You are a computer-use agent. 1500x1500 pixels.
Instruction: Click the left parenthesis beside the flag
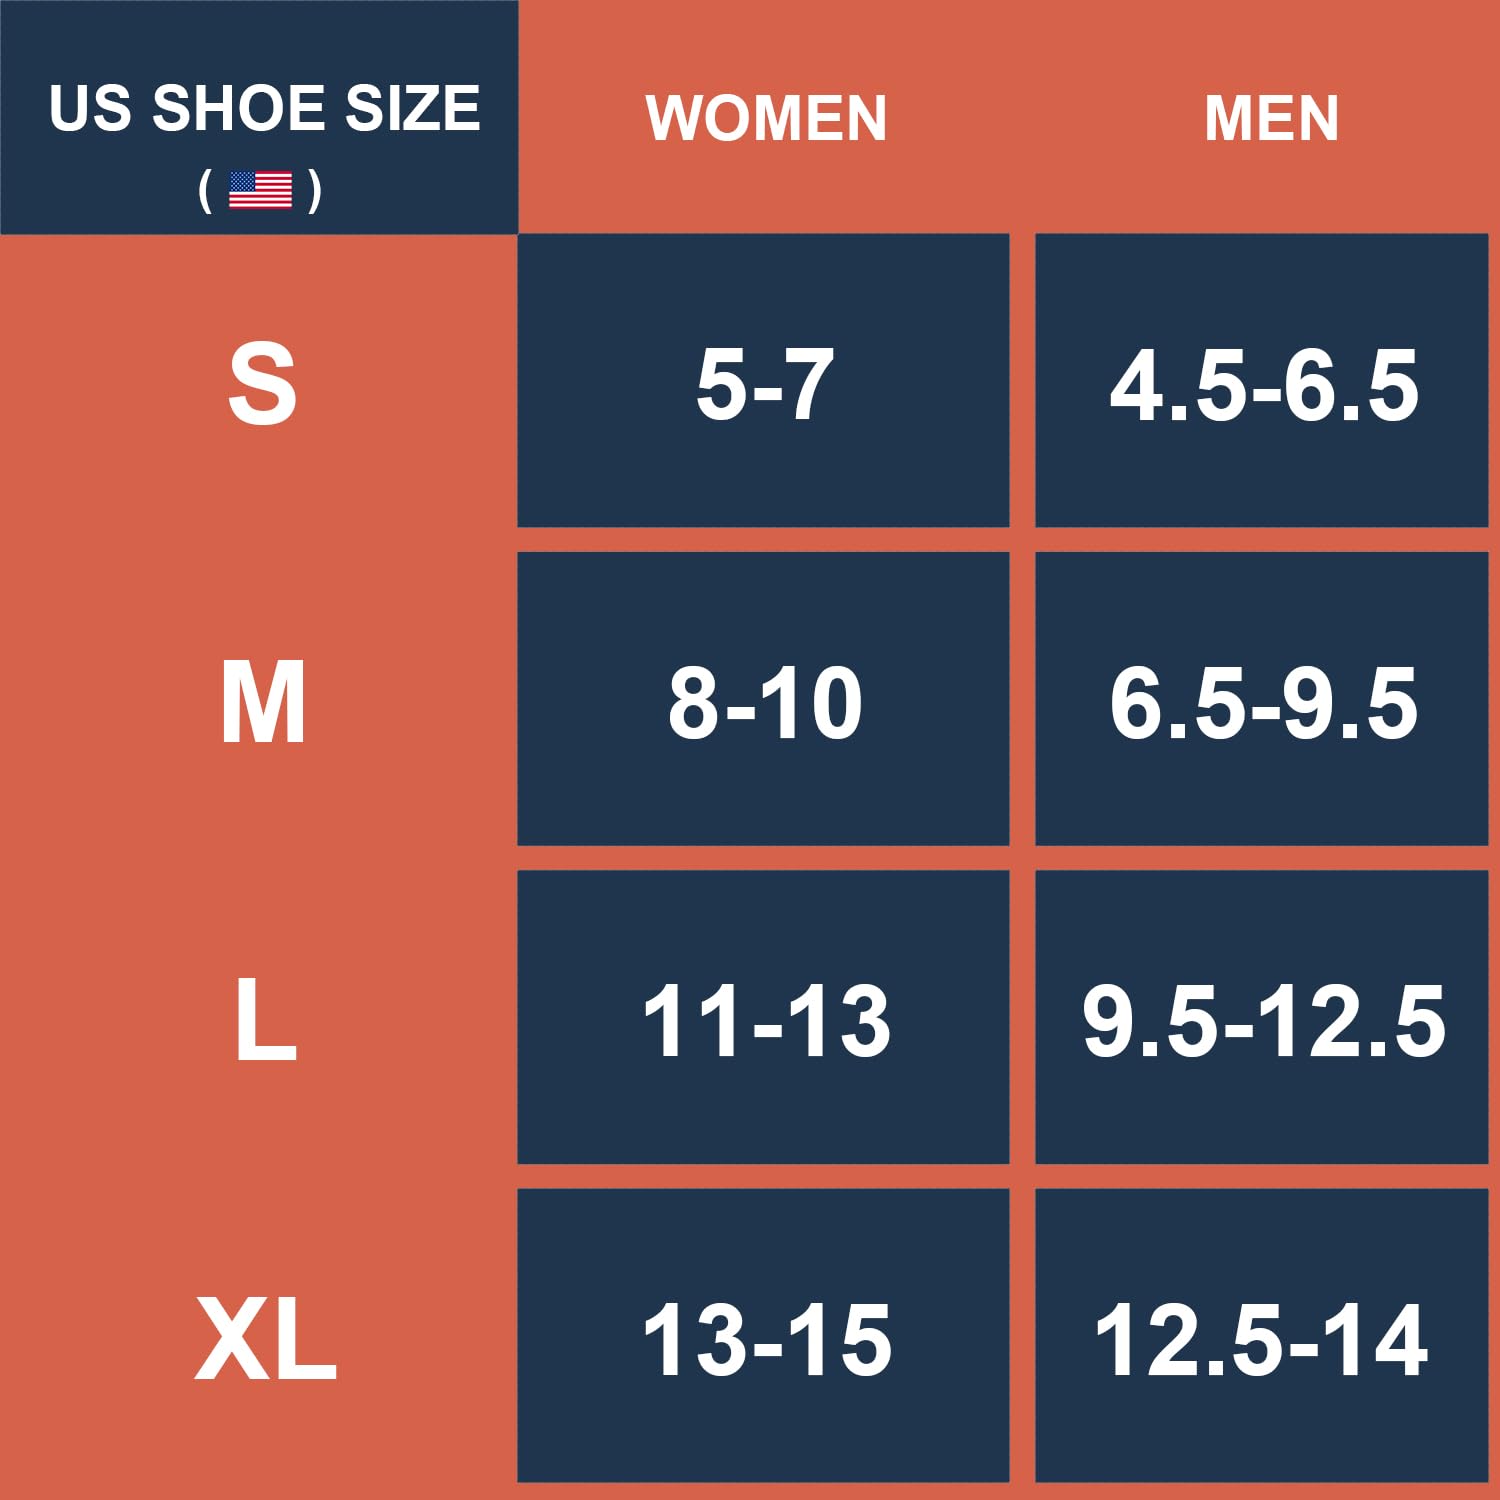205,190
